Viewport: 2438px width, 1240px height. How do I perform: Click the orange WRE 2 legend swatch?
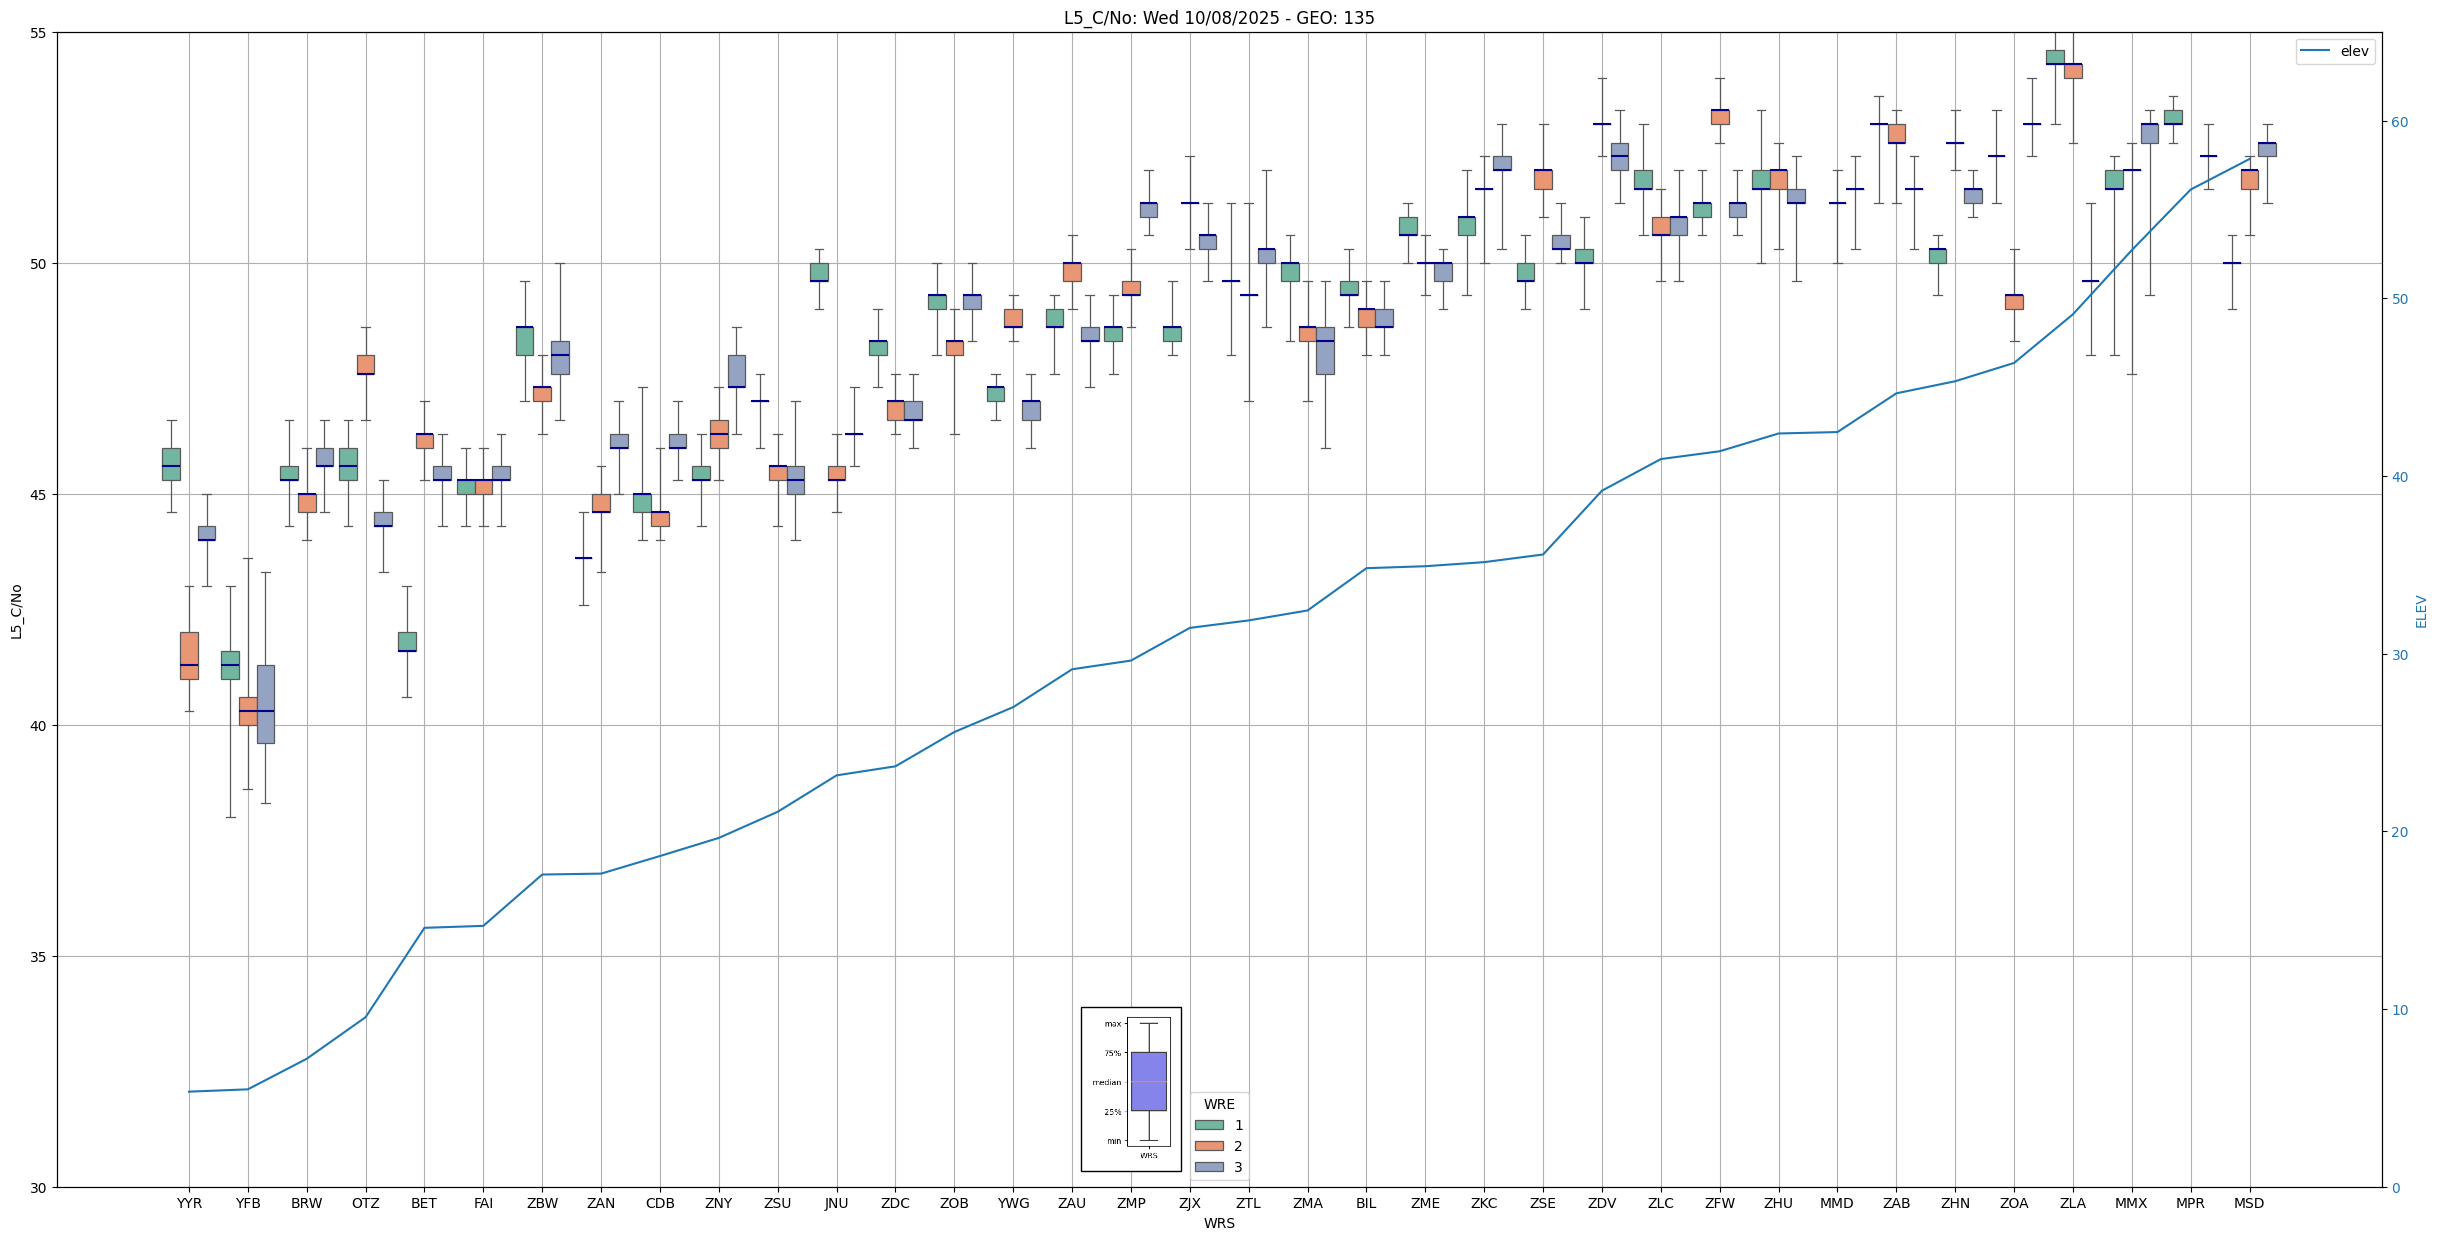coord(1209,1146)
